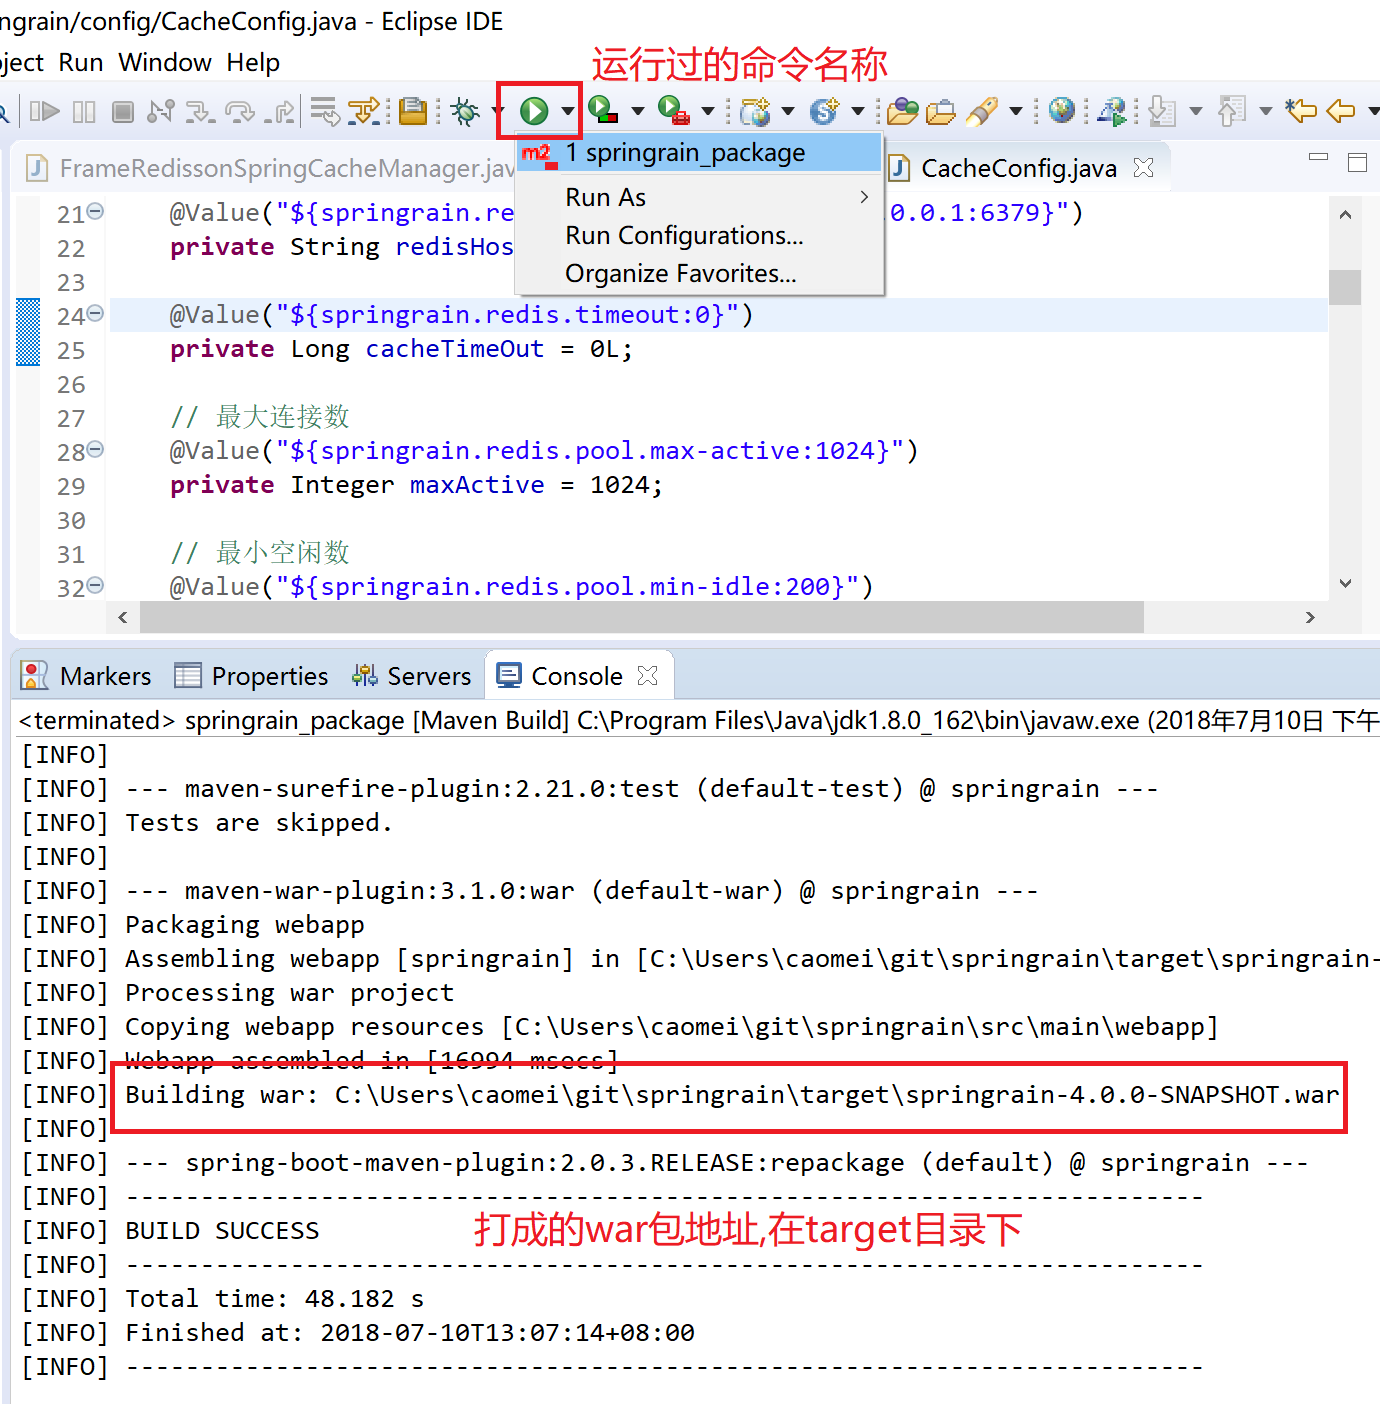
Task: Launch the Coverage run icon
Action: [x=603, y=110]
